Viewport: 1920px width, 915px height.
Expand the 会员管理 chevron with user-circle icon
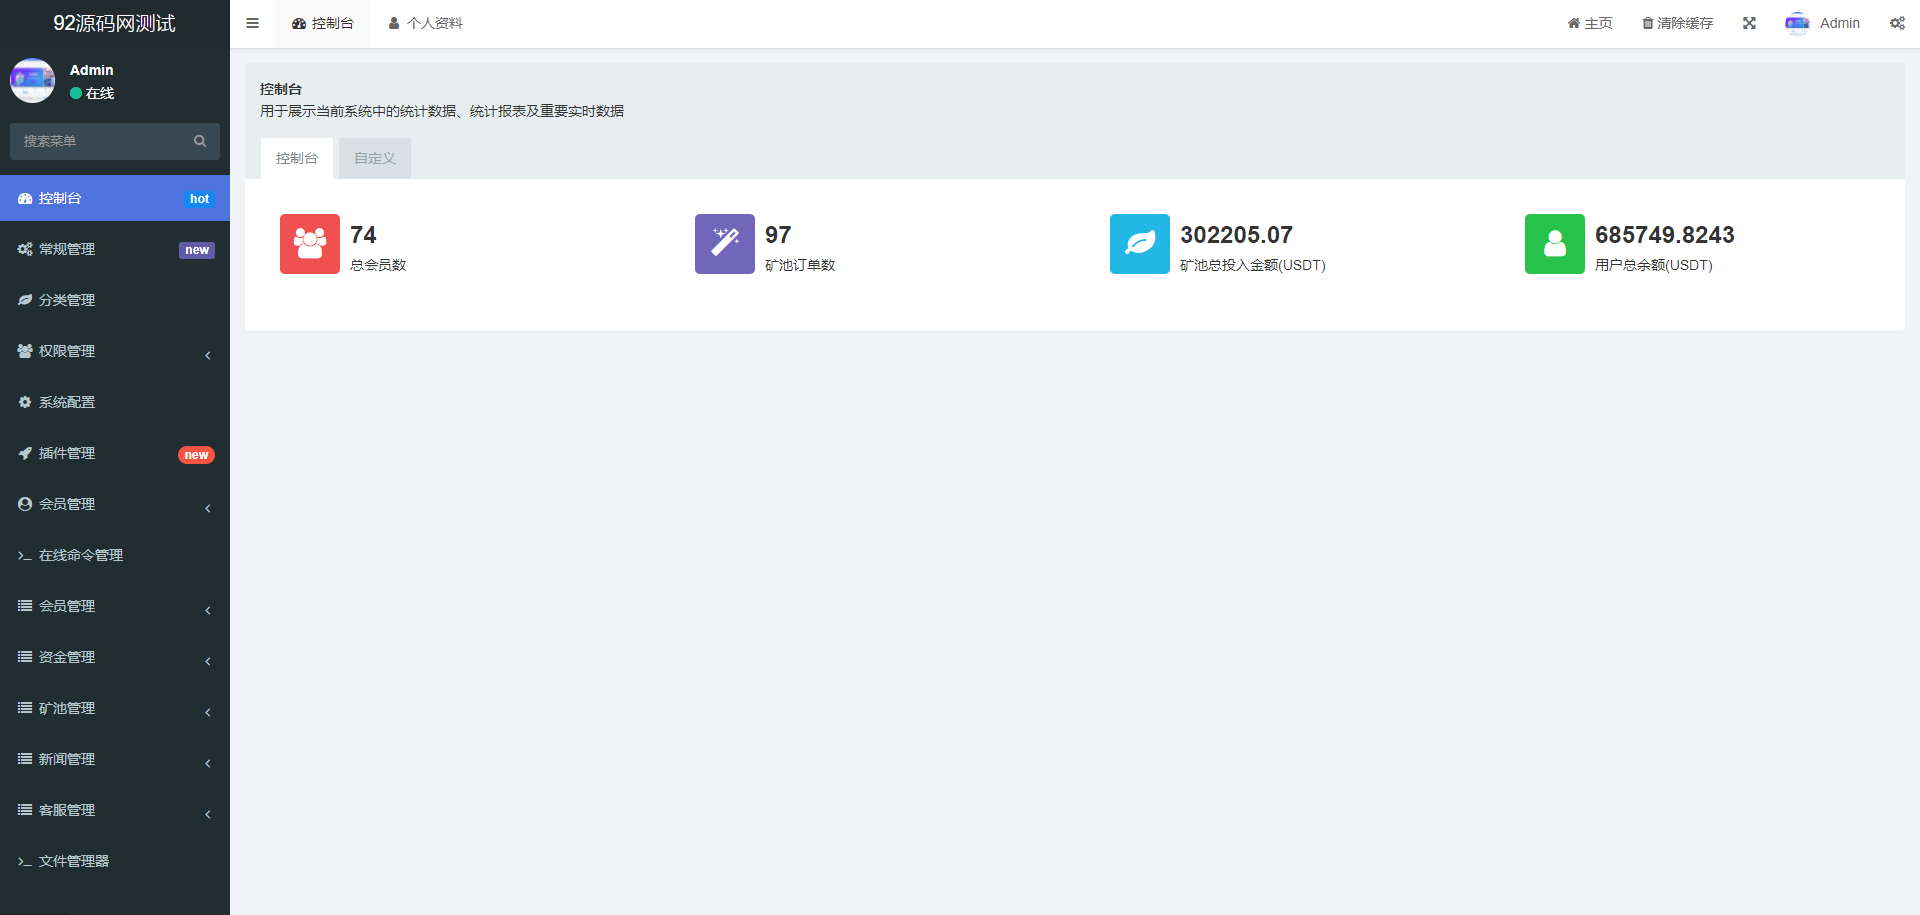tap(208, 508)
